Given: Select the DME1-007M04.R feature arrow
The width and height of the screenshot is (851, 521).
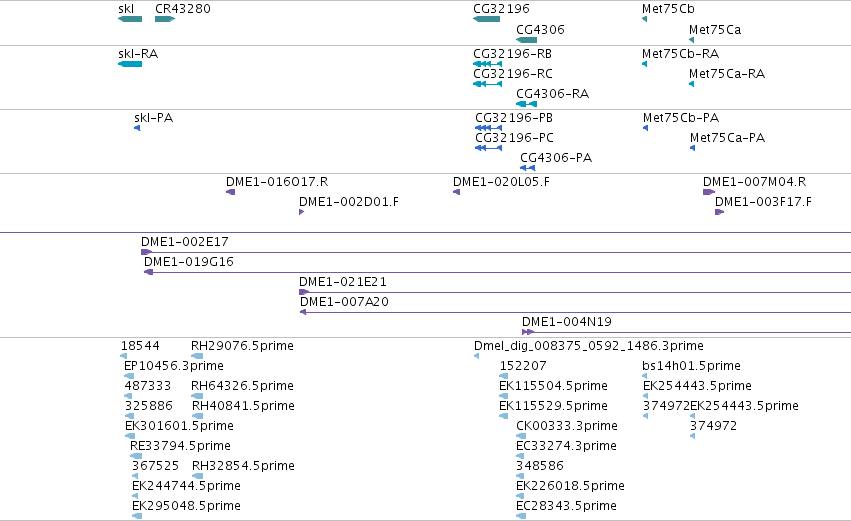Looking at the screenshot, I should point(709,192).
